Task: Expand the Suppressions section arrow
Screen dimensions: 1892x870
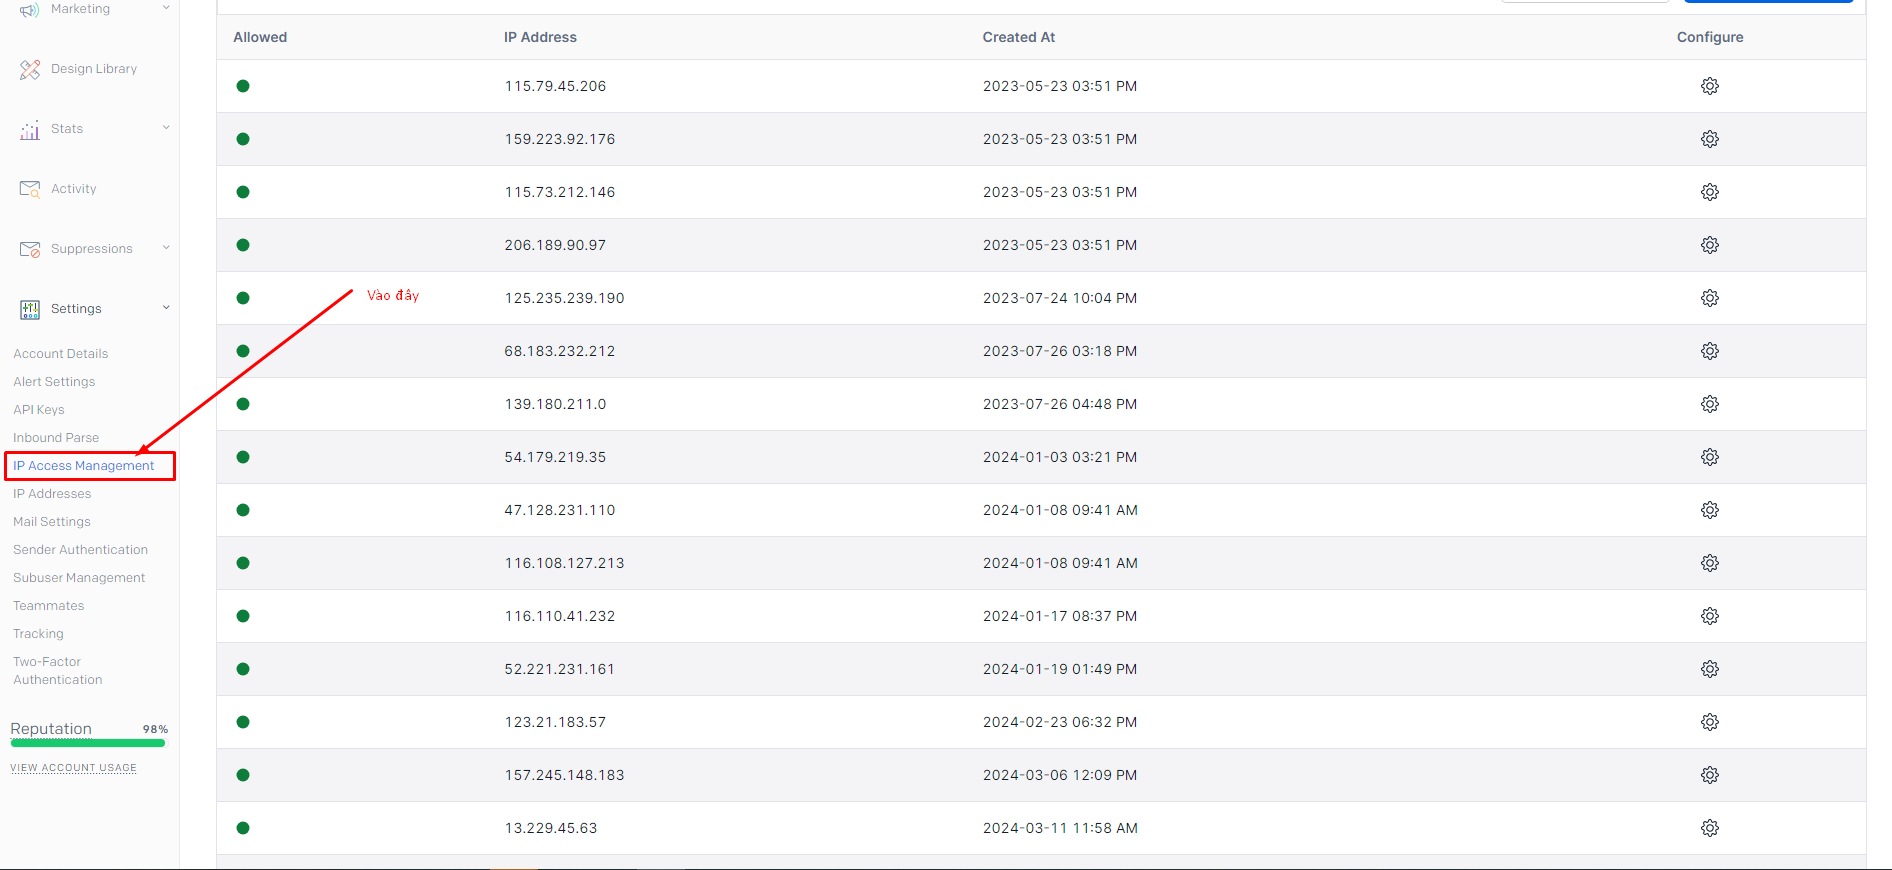Action: (x=166, y=248)
